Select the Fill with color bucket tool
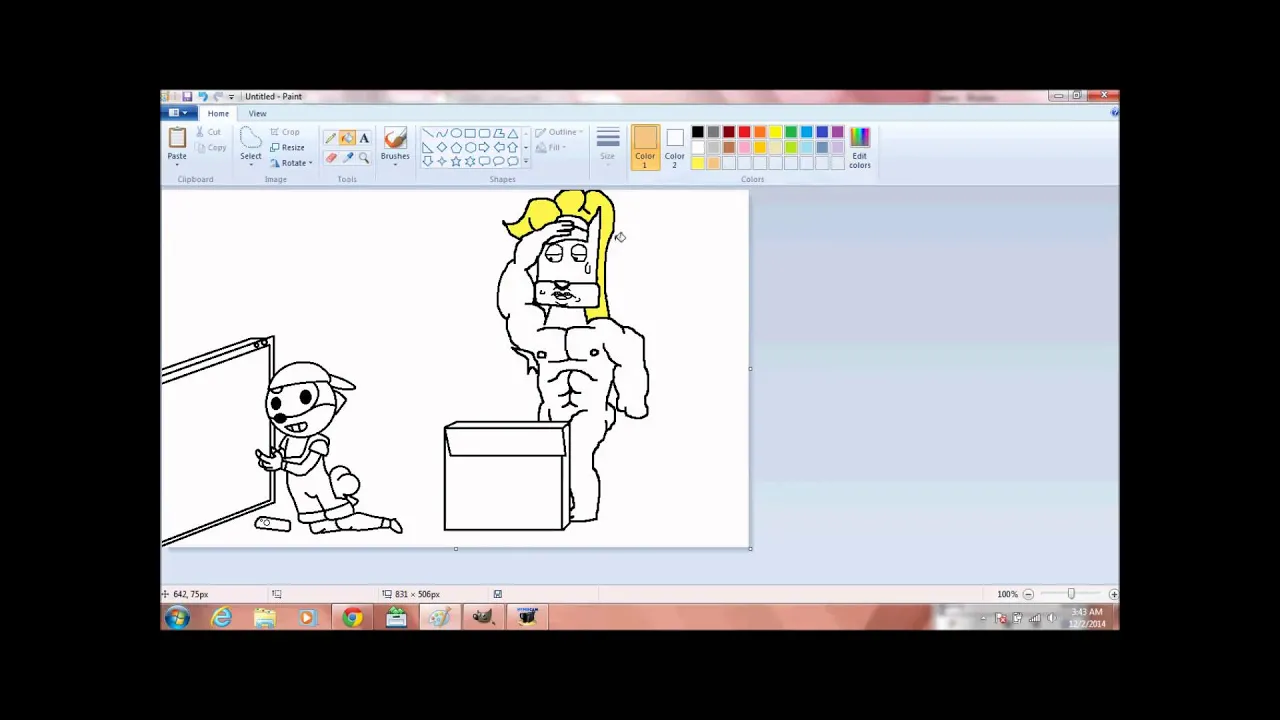Screen dimensions: 1280x720 click(346, 137)
